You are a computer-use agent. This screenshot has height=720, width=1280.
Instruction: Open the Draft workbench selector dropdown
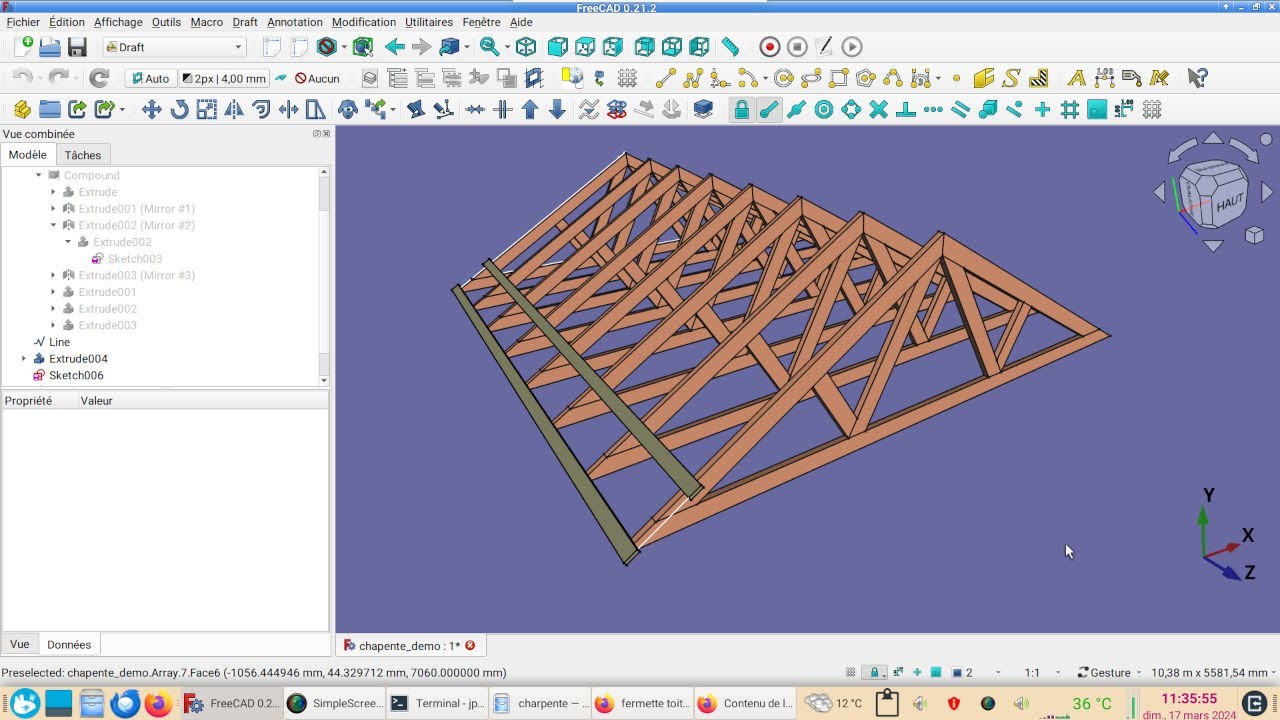pyautogui.click(x=174, y=47)
